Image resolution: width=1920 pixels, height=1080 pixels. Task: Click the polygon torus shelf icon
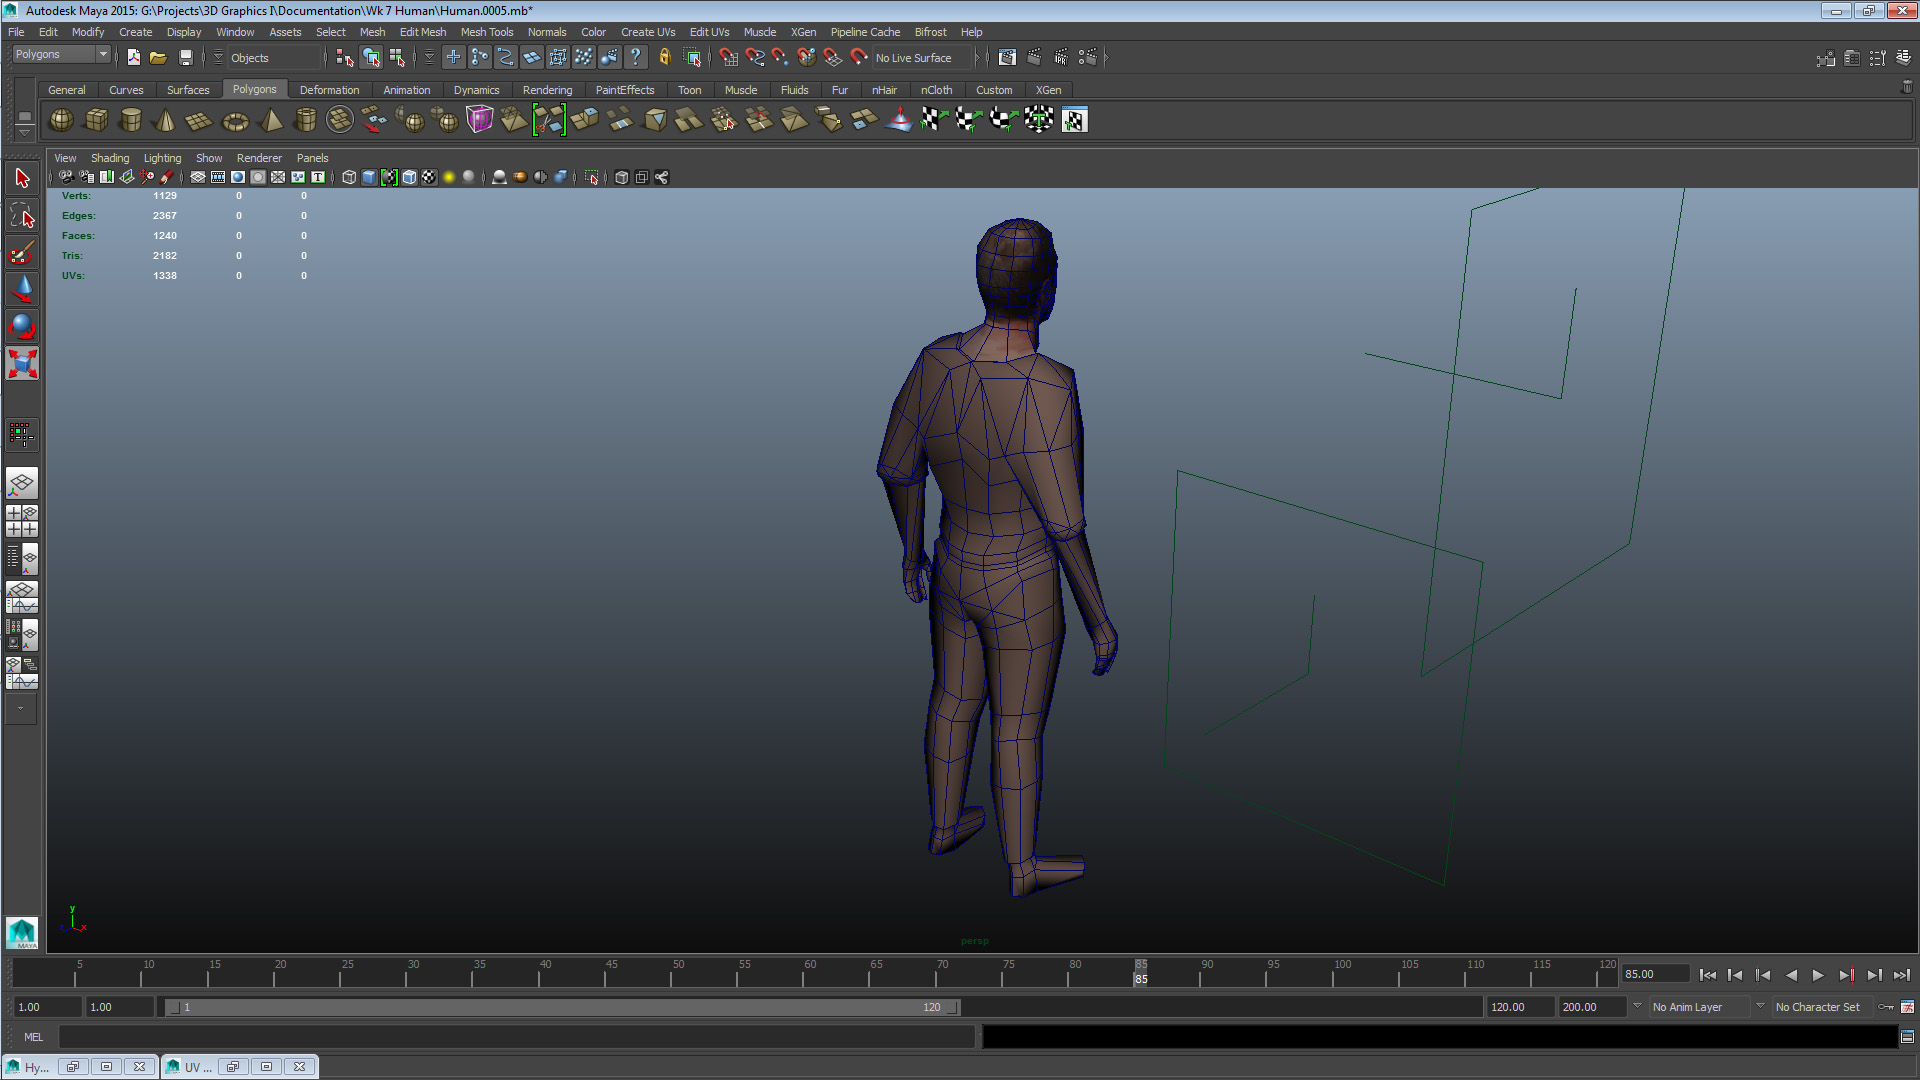coord(235,120)
